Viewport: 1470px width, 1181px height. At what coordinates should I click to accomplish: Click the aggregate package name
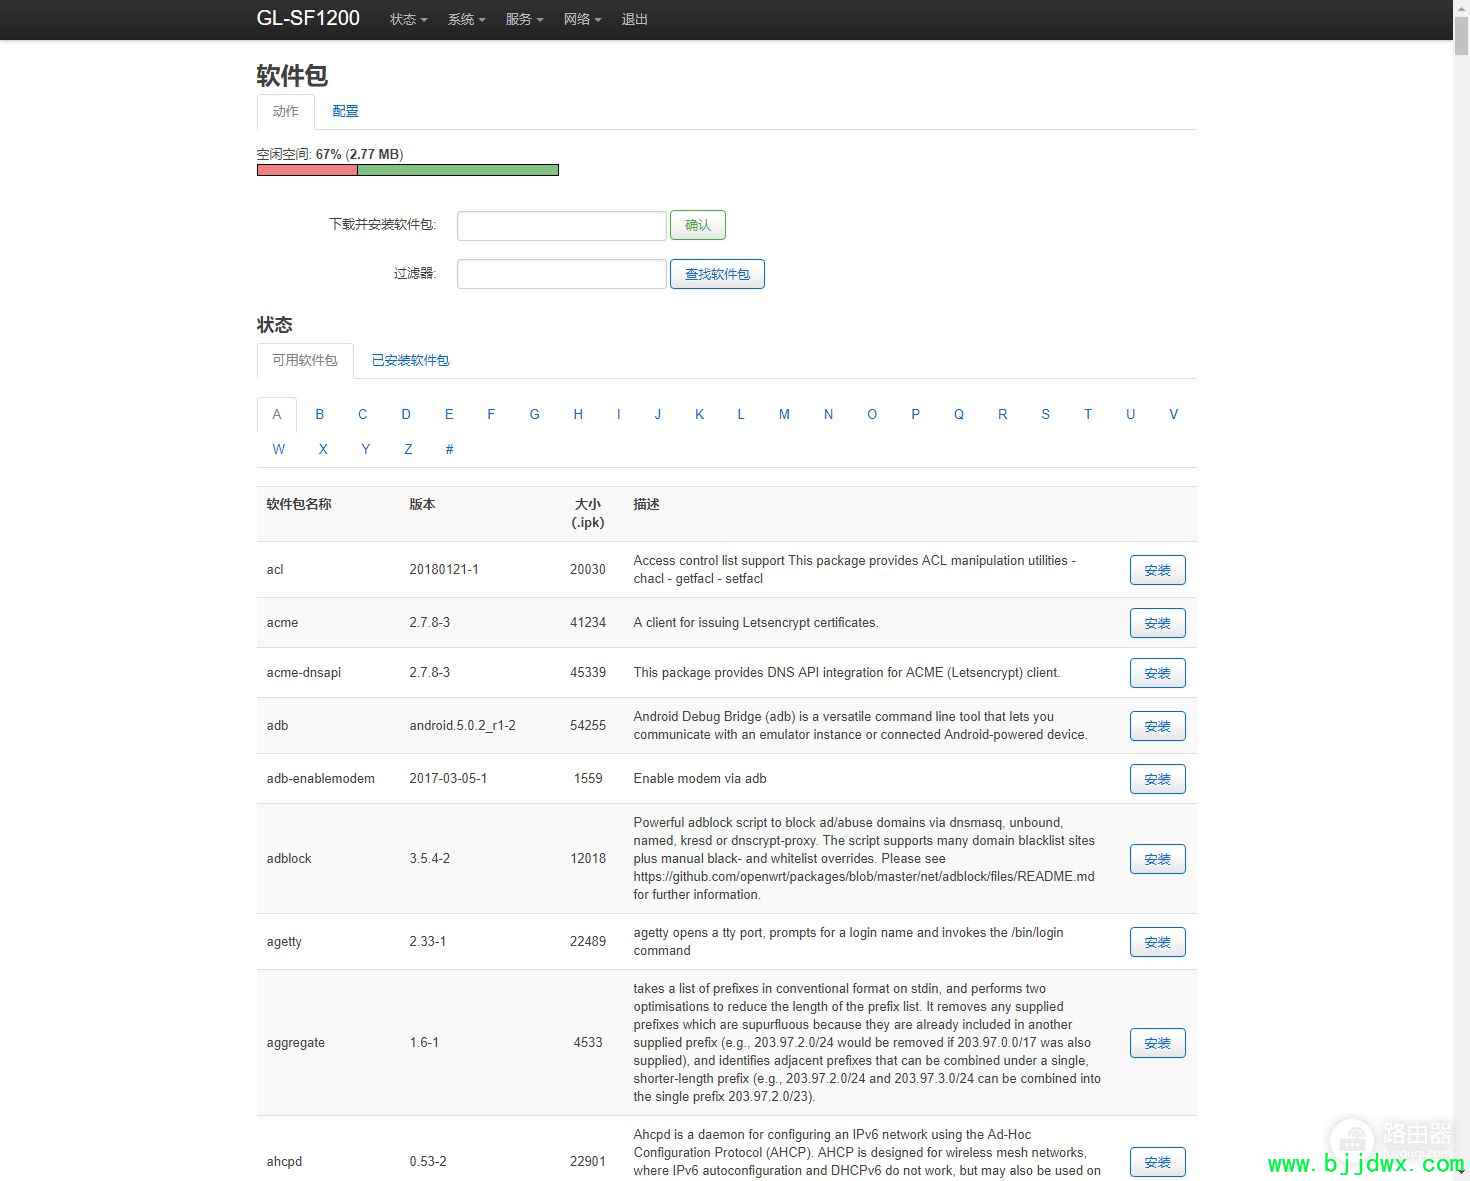click(296, 1043)
